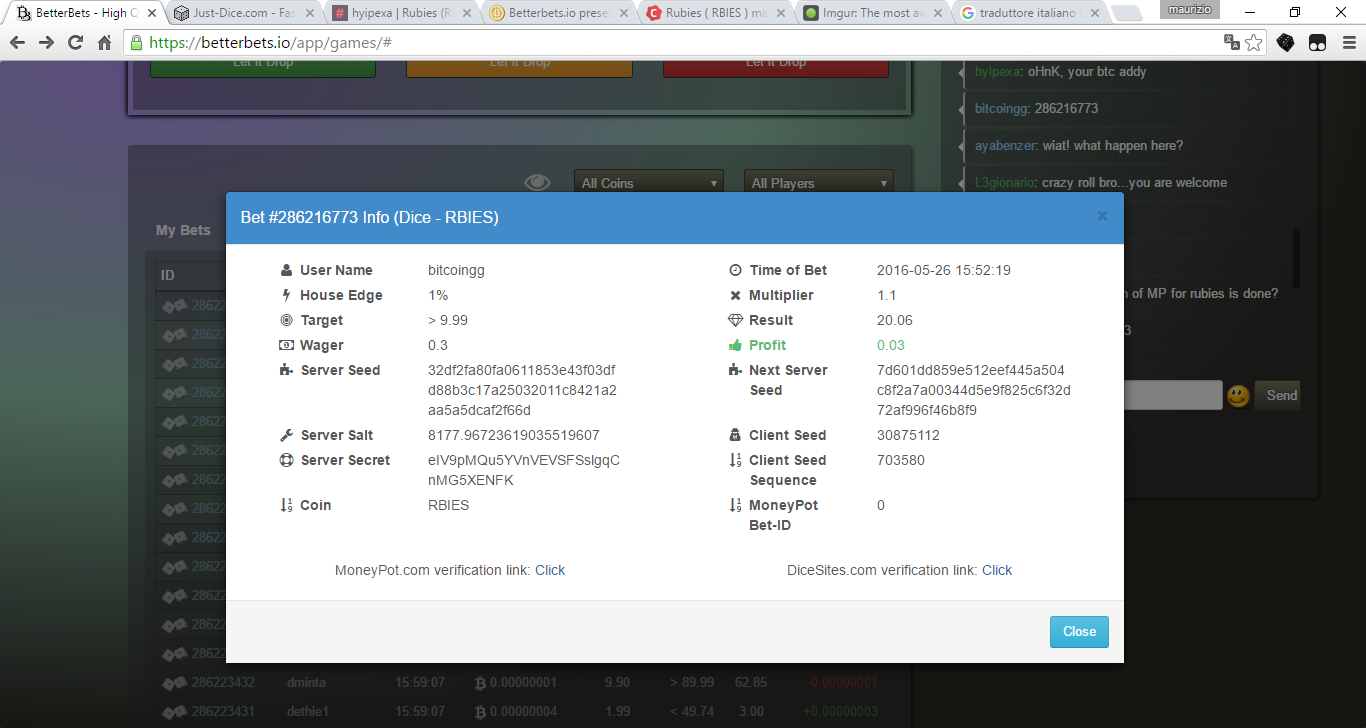Click the player name dethie1 in bets table

click(x=308, y=711)
